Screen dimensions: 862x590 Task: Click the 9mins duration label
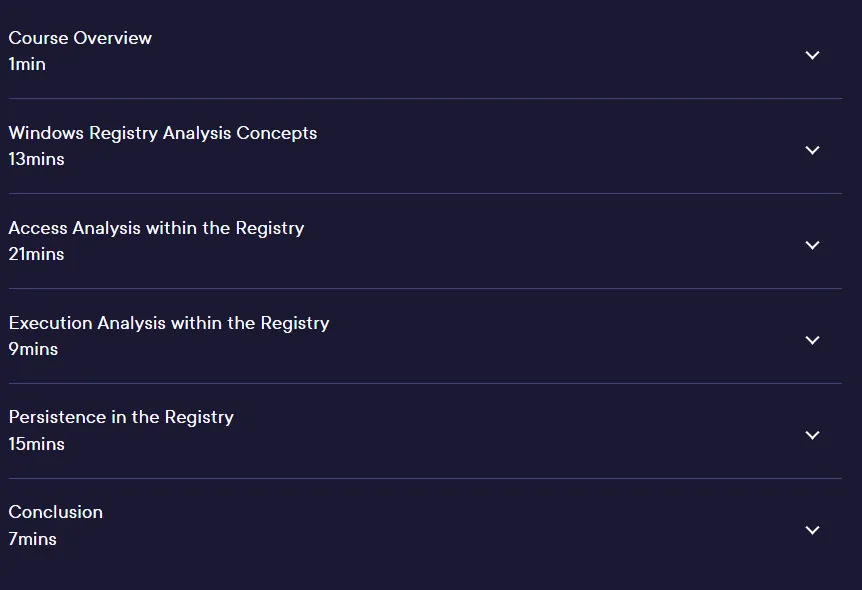tap(33, 350)
